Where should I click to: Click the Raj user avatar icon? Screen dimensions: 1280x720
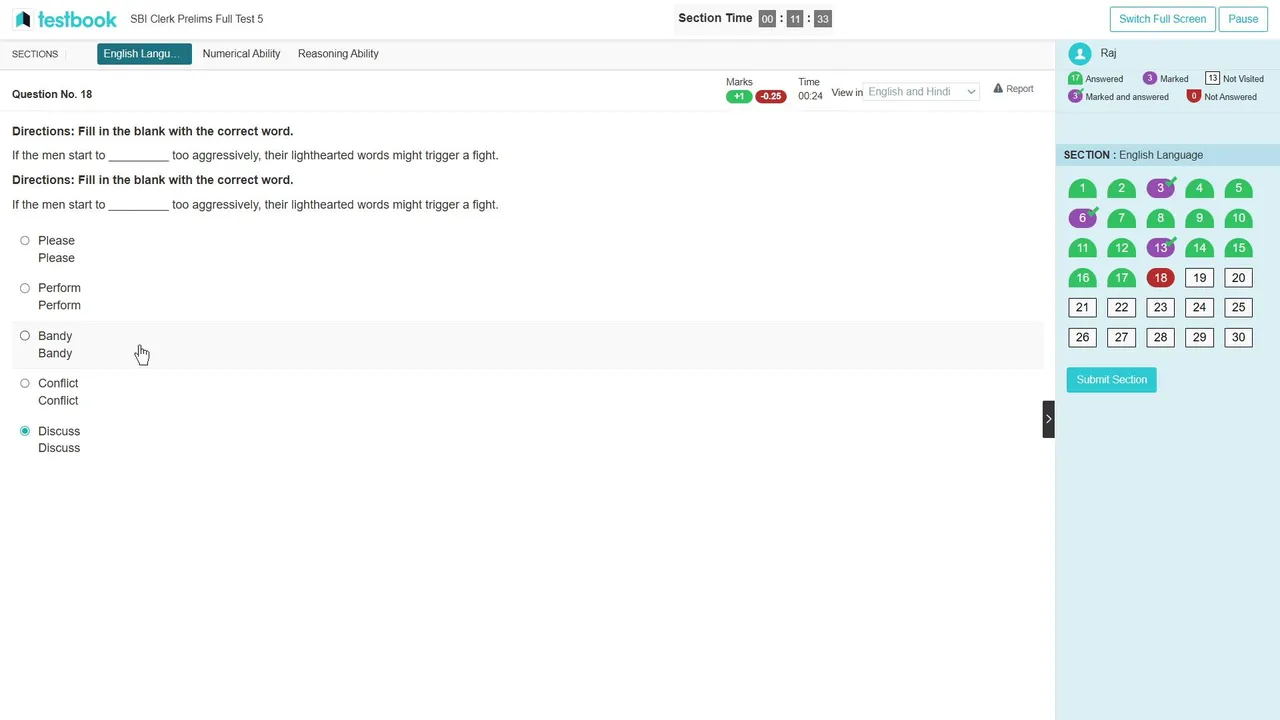[x=1079, y=55]
